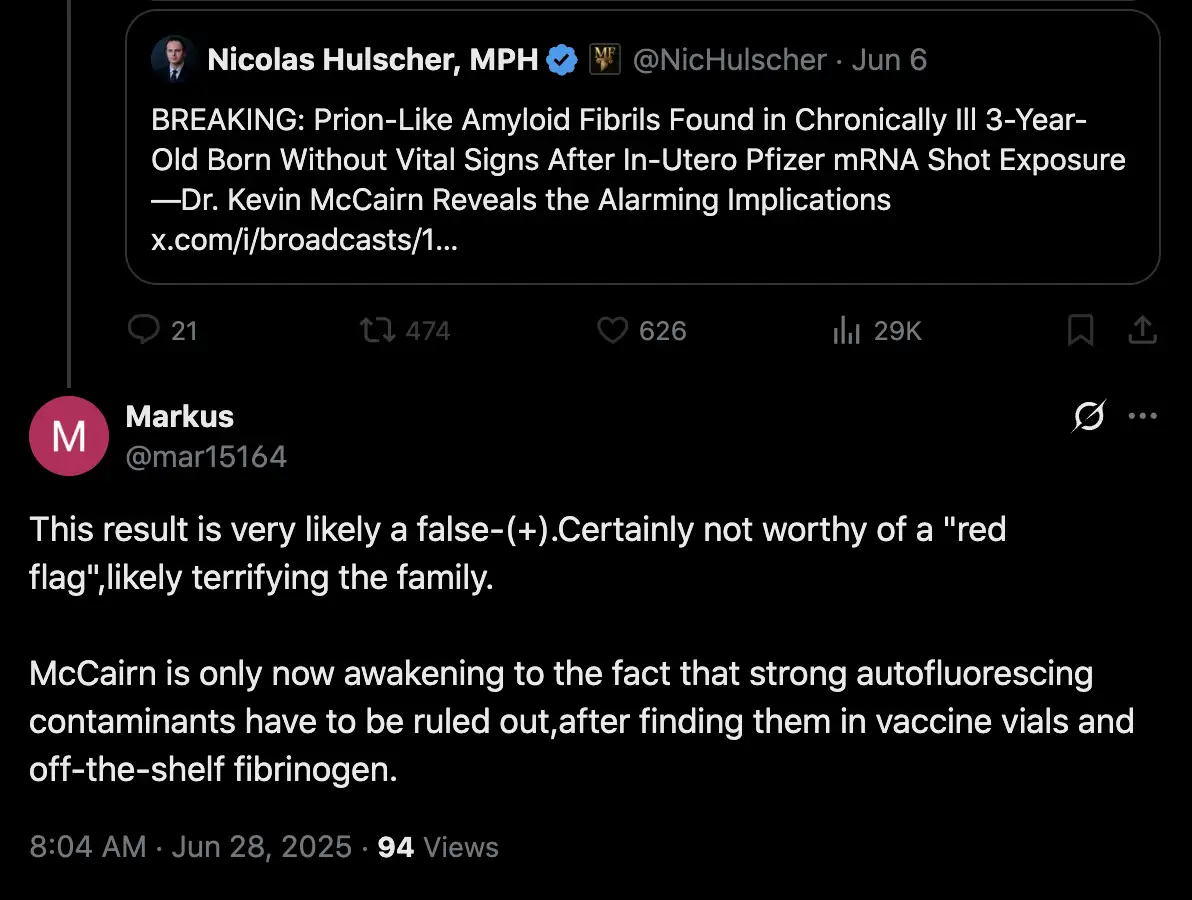Open quoted post via its headline text
Screen dimensions: 1192x900
pos(638,160)
